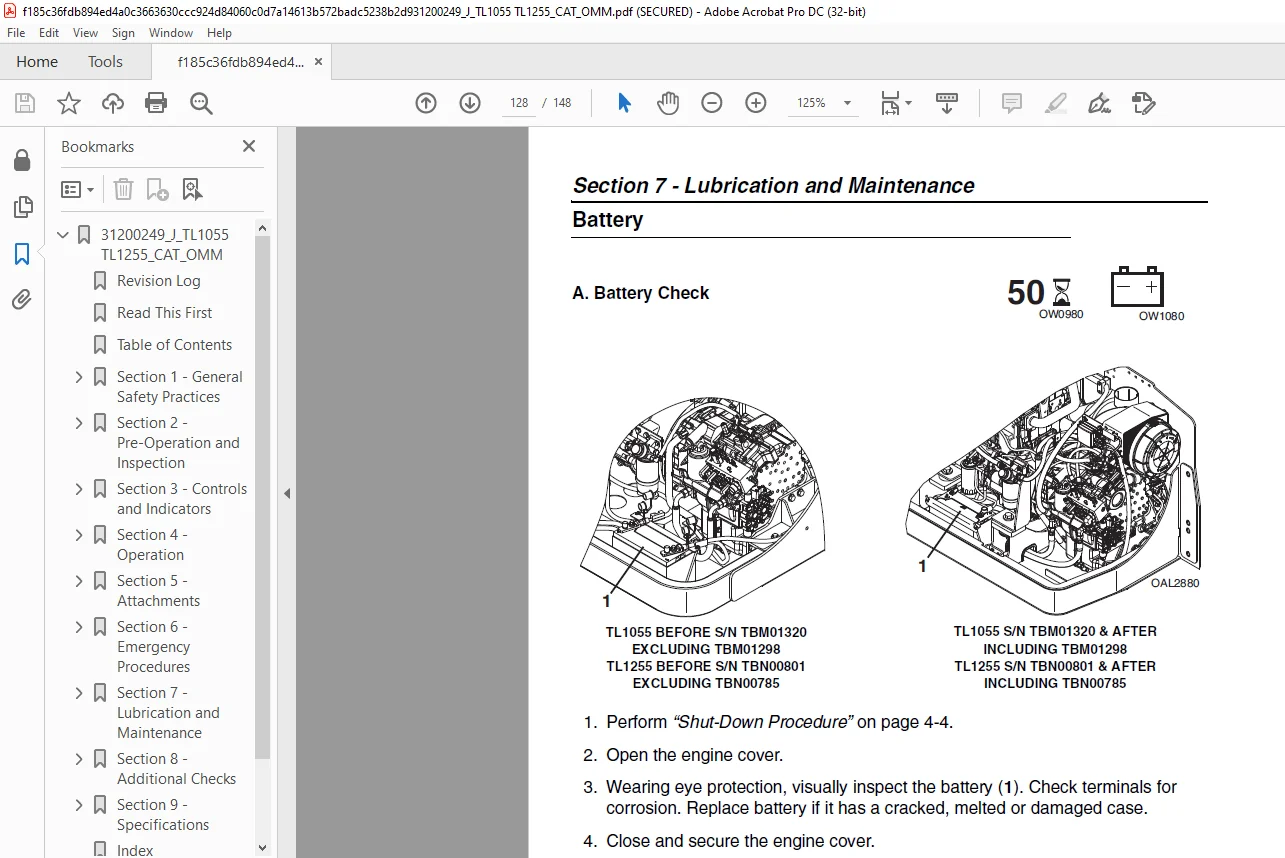Image resolution: width=1285 pixels, height=858 pixels.
Task: Go to previous page arrow
Action: tap(426, 103)
